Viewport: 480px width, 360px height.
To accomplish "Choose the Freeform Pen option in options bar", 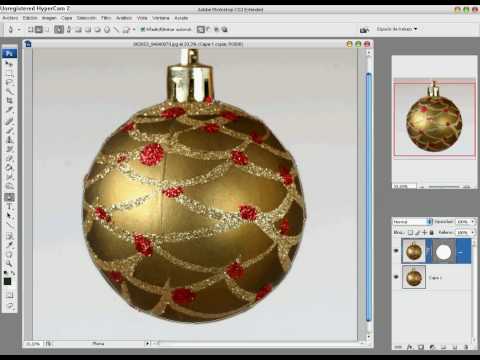I will 69,29.
